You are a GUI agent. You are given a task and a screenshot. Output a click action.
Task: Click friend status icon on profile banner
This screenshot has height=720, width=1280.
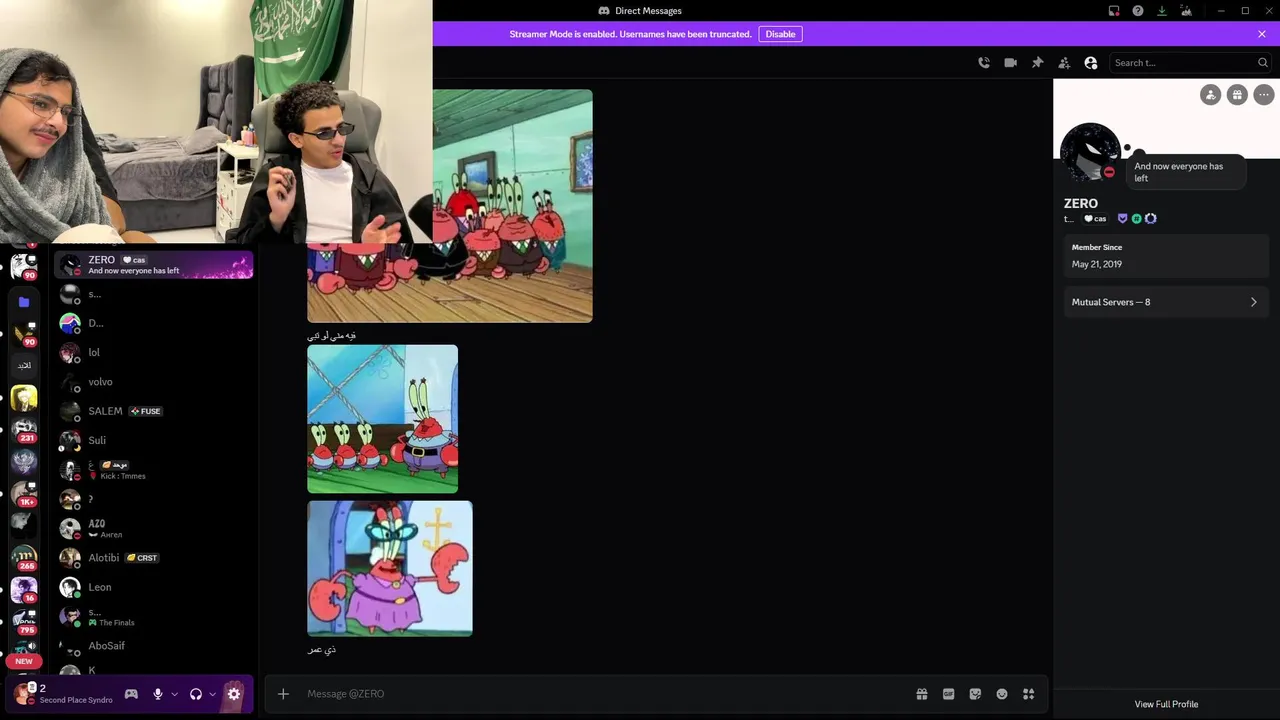(1211, 95)
